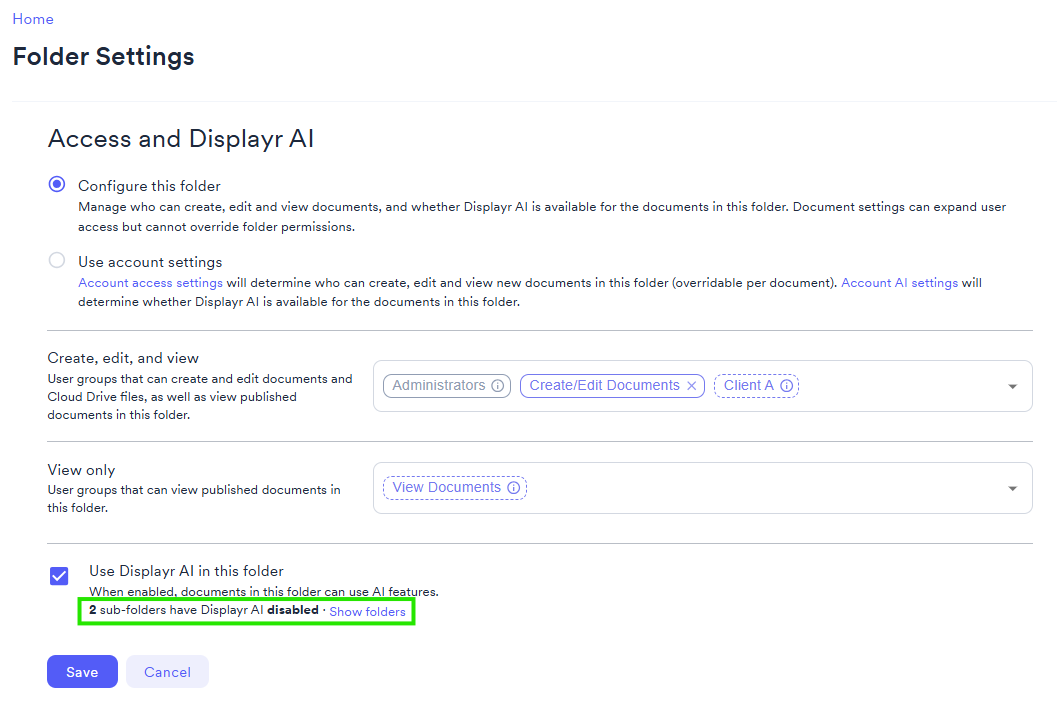Image resolution: width=1057 pixels, height=704 pixels.
Task: Click the Client A info icon
Action: [786, 386]
